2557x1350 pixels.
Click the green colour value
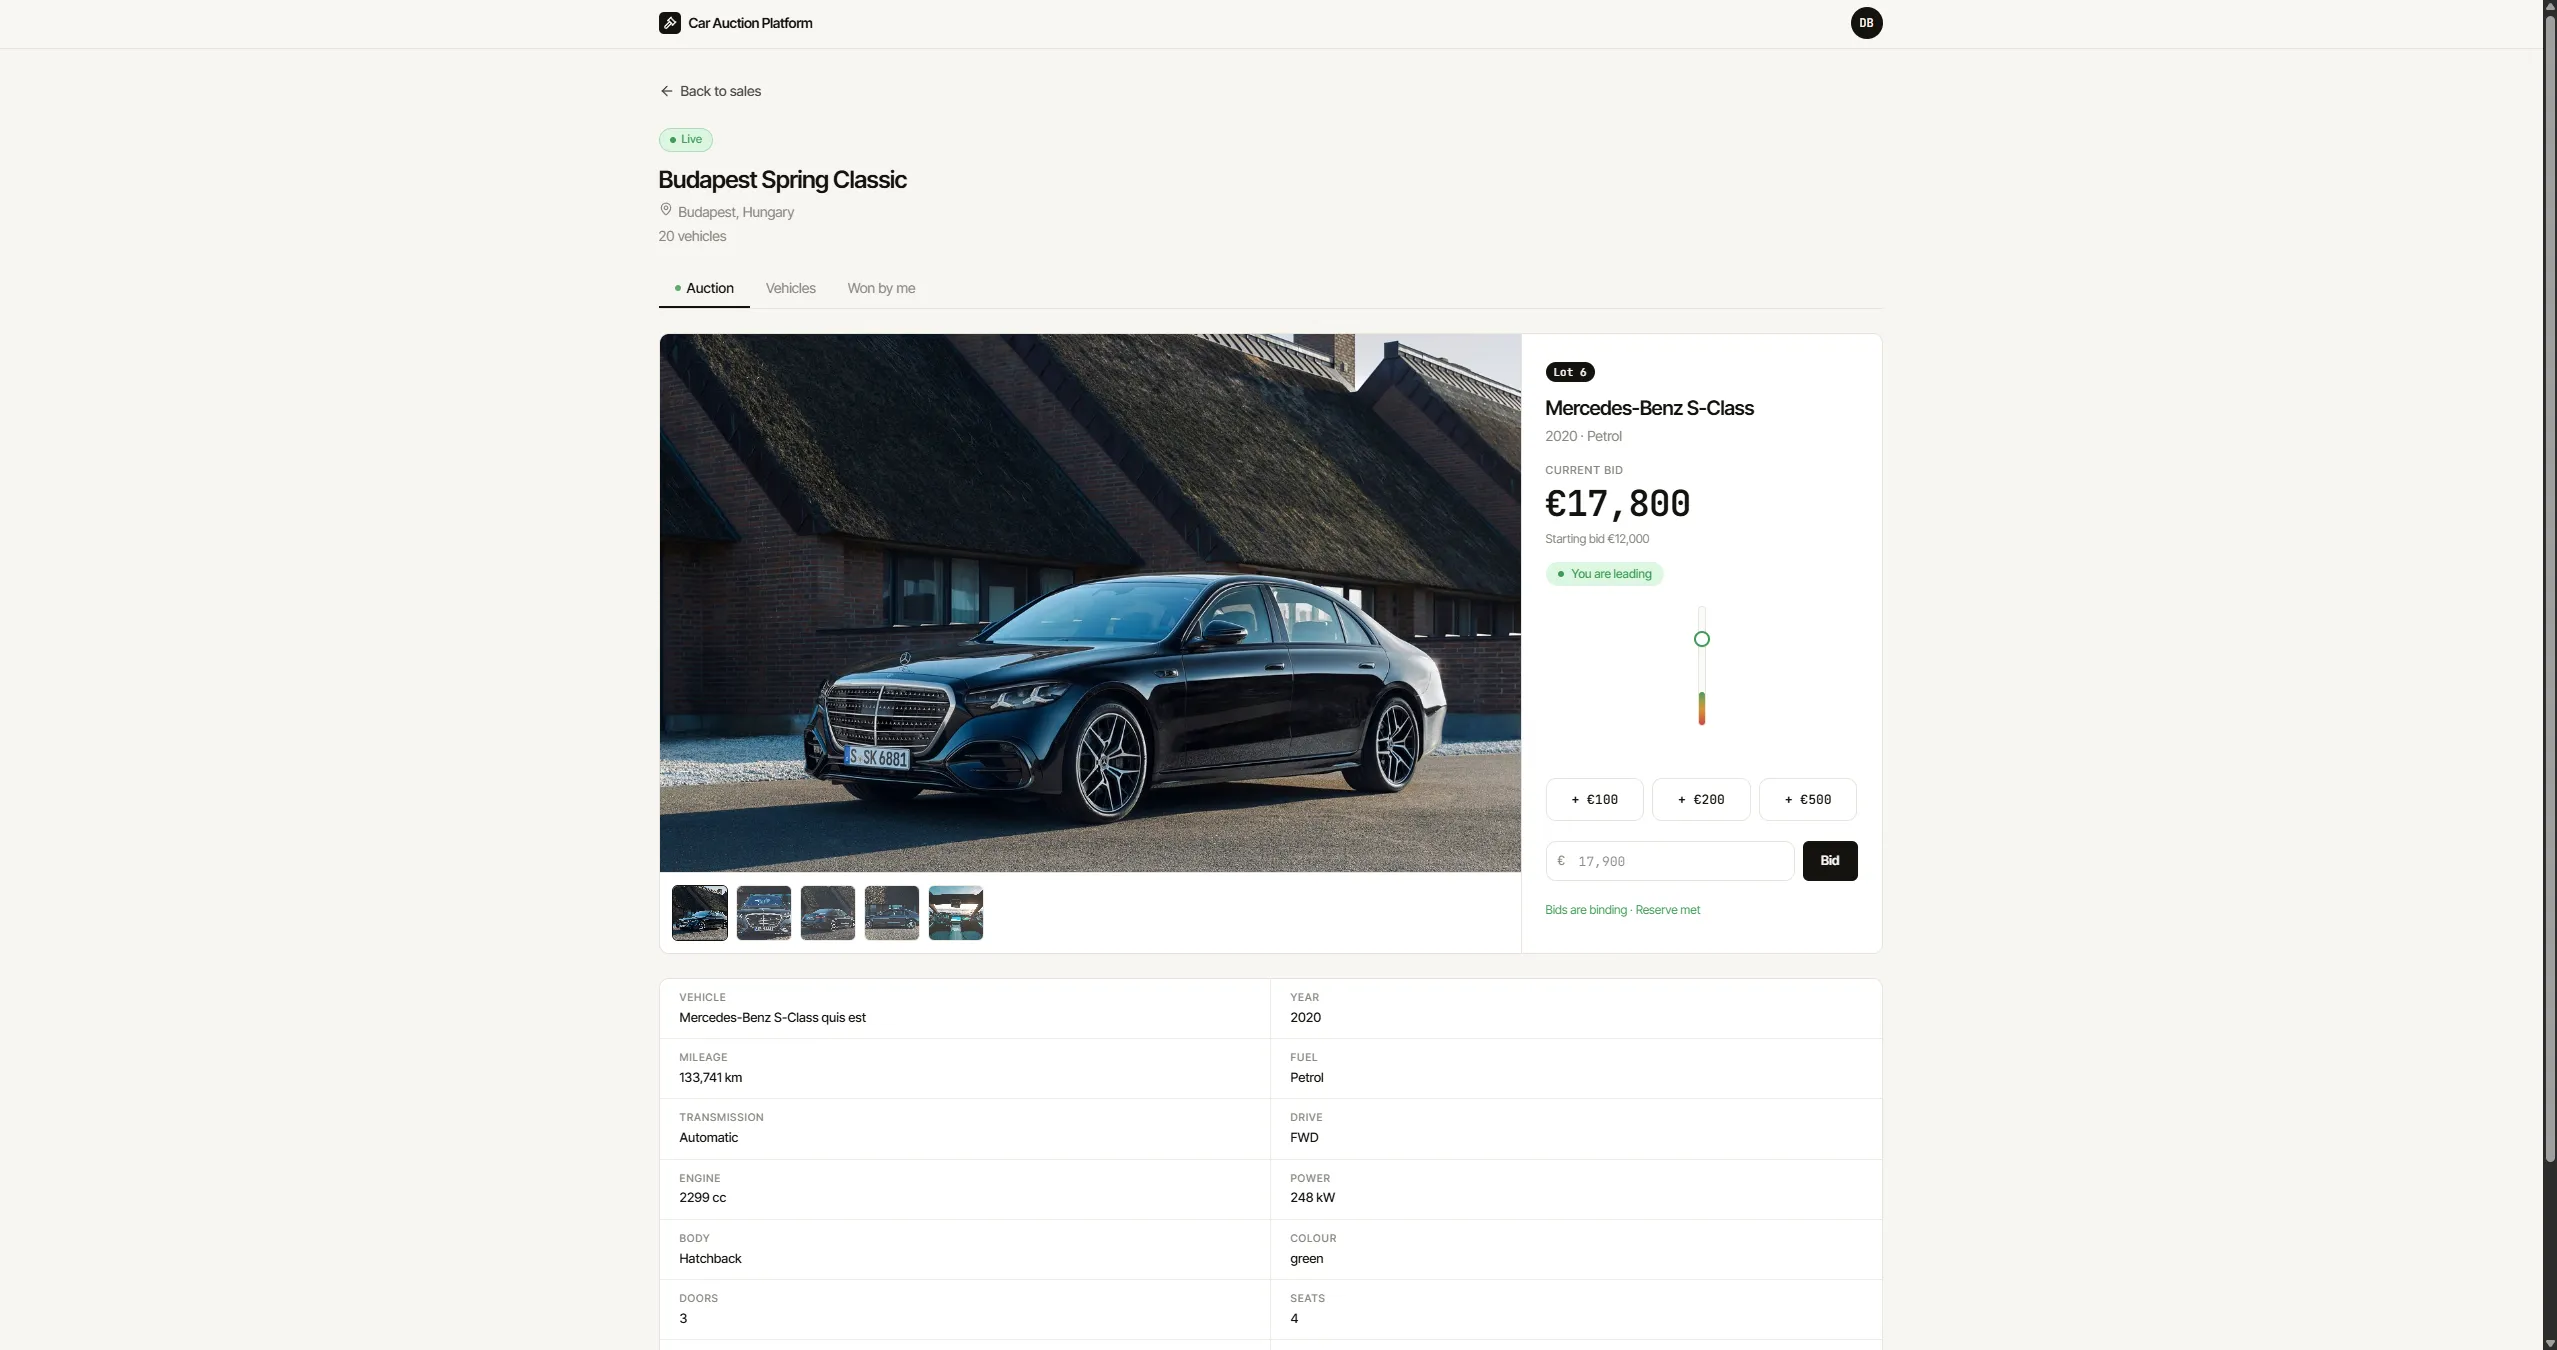pos(1306,1259)
